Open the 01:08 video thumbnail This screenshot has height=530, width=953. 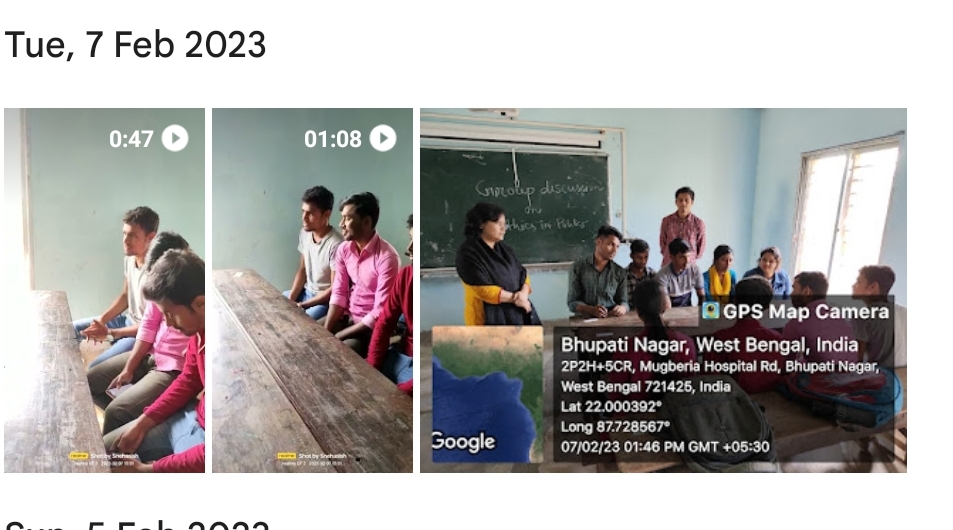312,291
